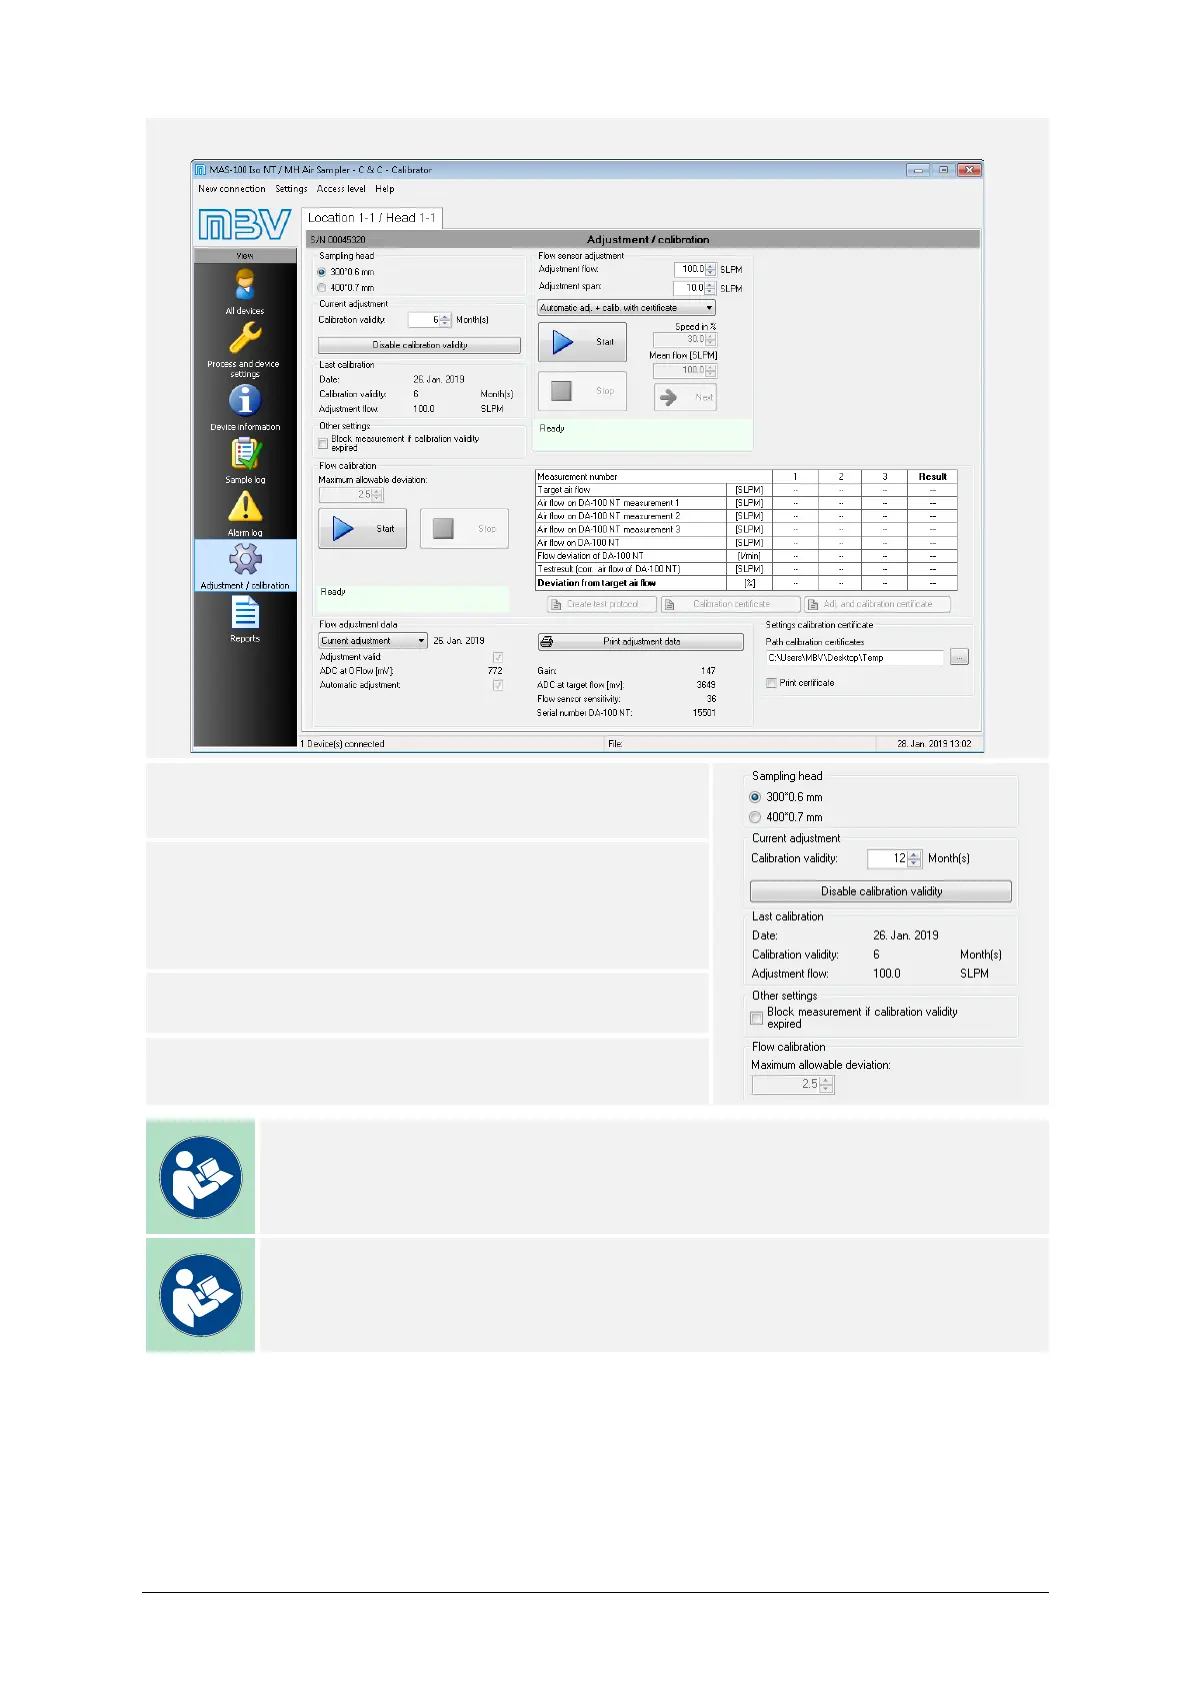Open the Settings menu
The height and width of the screenshot is (1684, 1191).
291,189
